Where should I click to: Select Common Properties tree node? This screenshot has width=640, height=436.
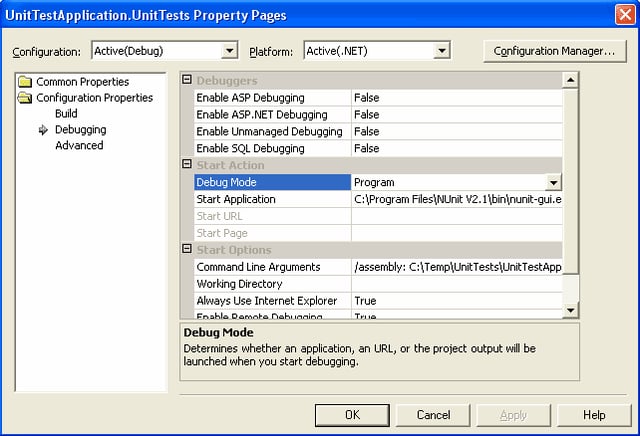pyautogui.click(x=82, y=82)
